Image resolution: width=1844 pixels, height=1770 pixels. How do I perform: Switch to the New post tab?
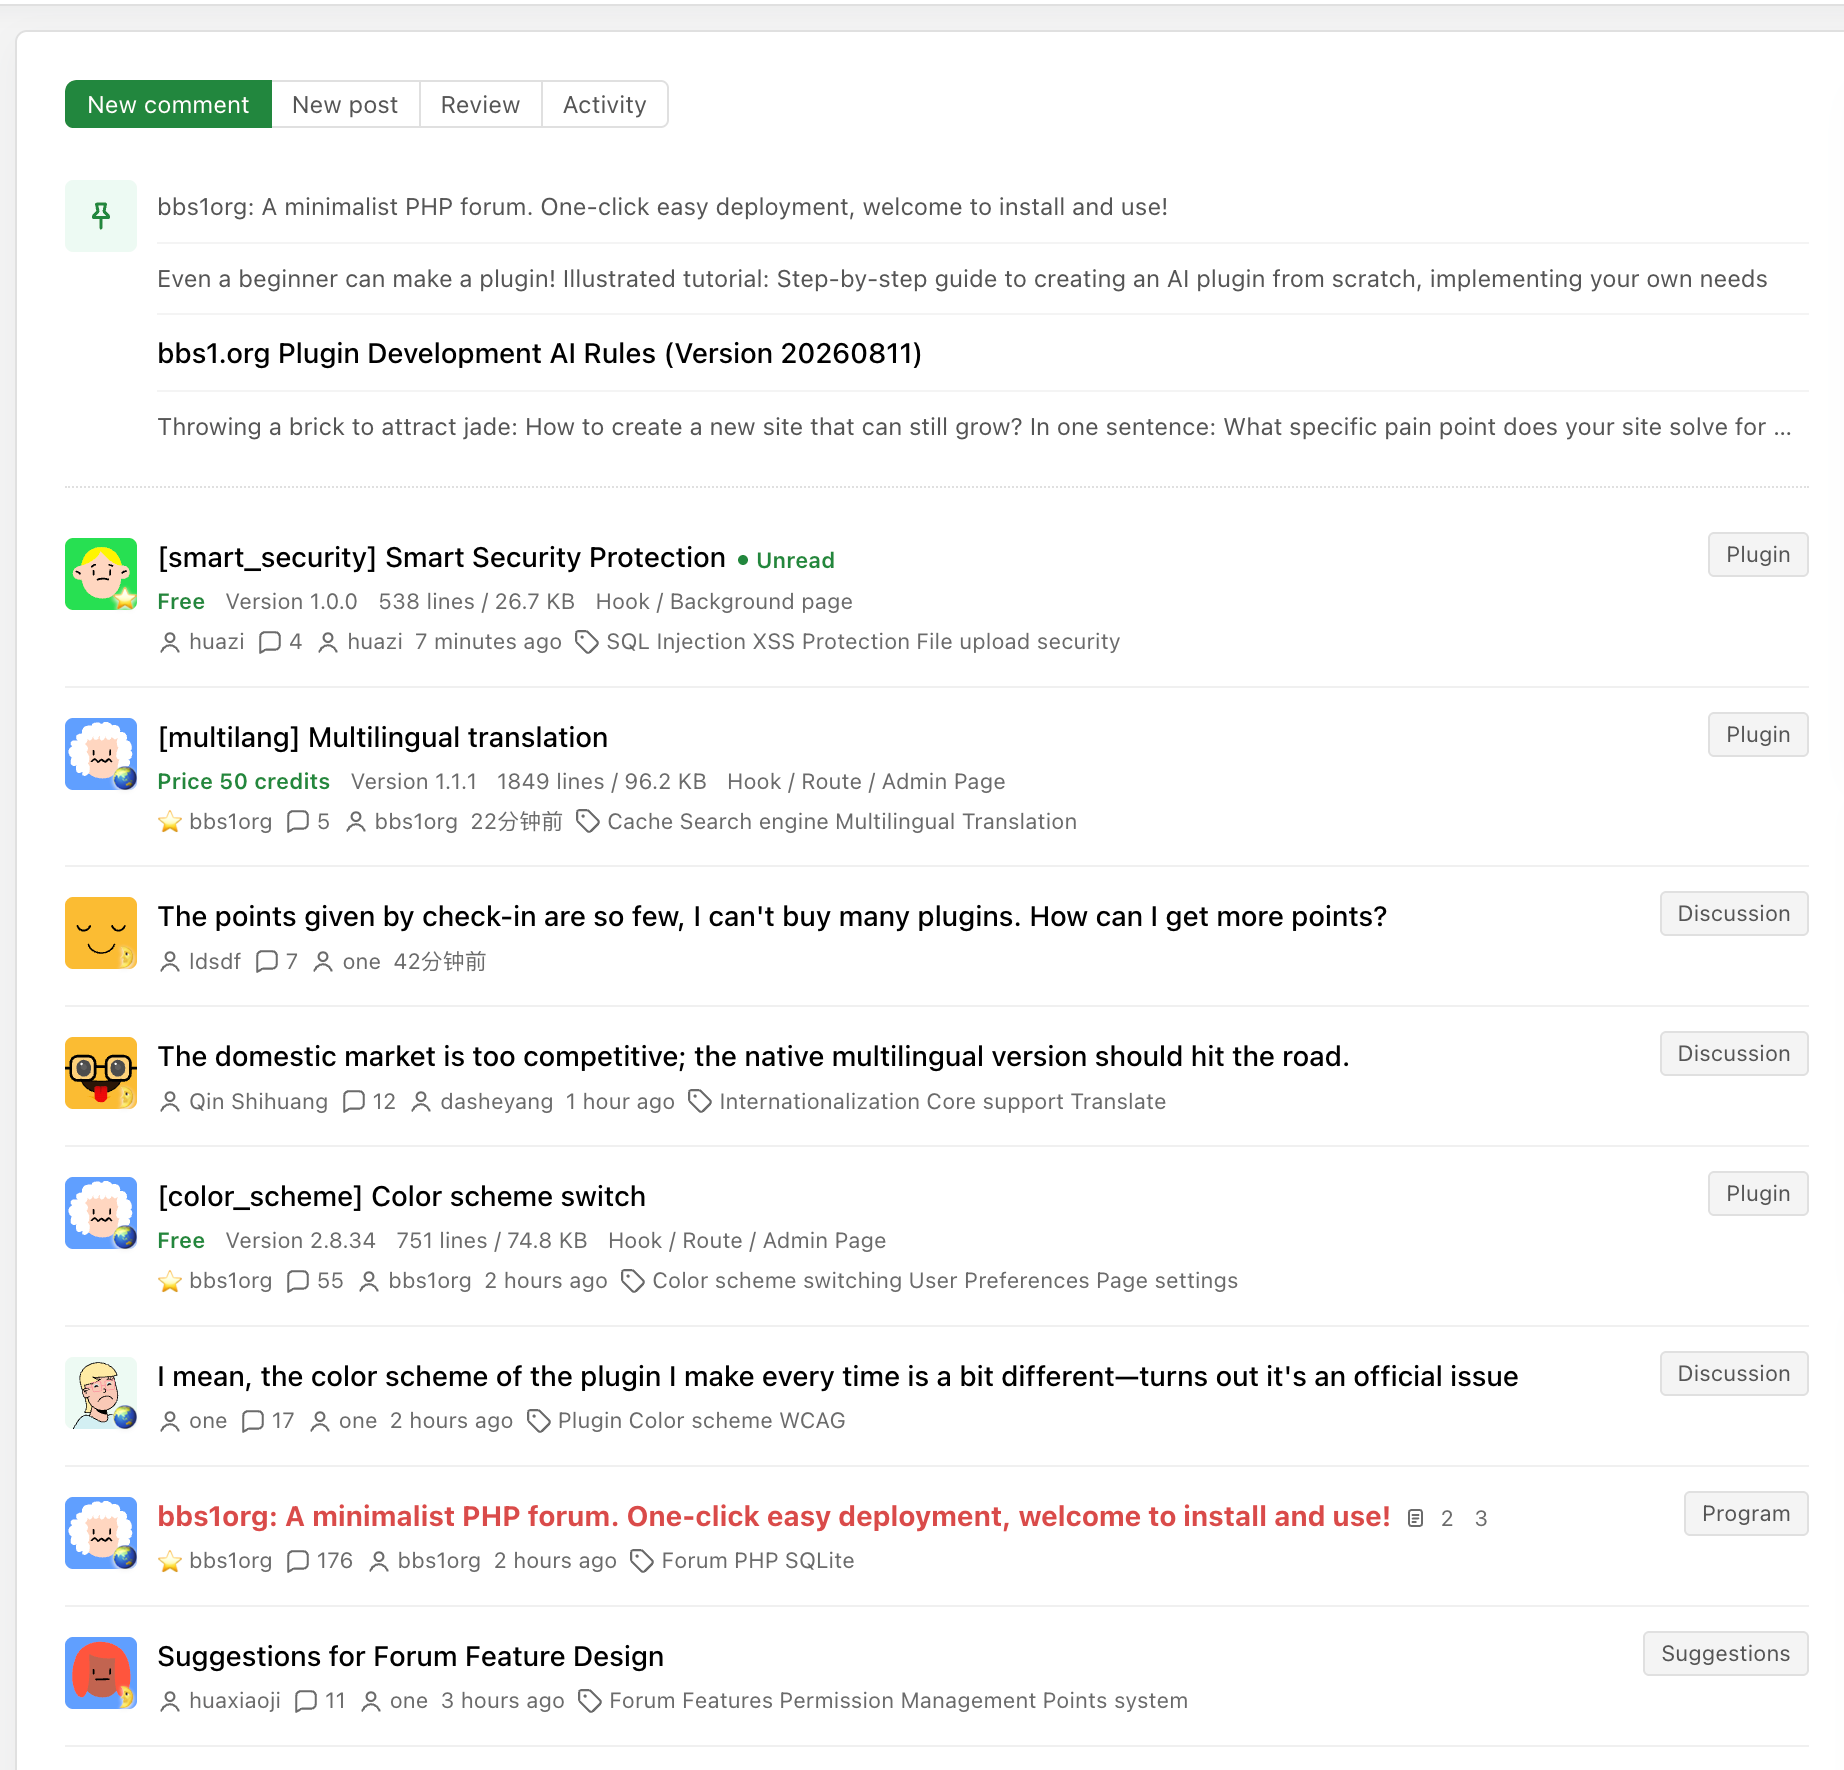click(345, 104)
